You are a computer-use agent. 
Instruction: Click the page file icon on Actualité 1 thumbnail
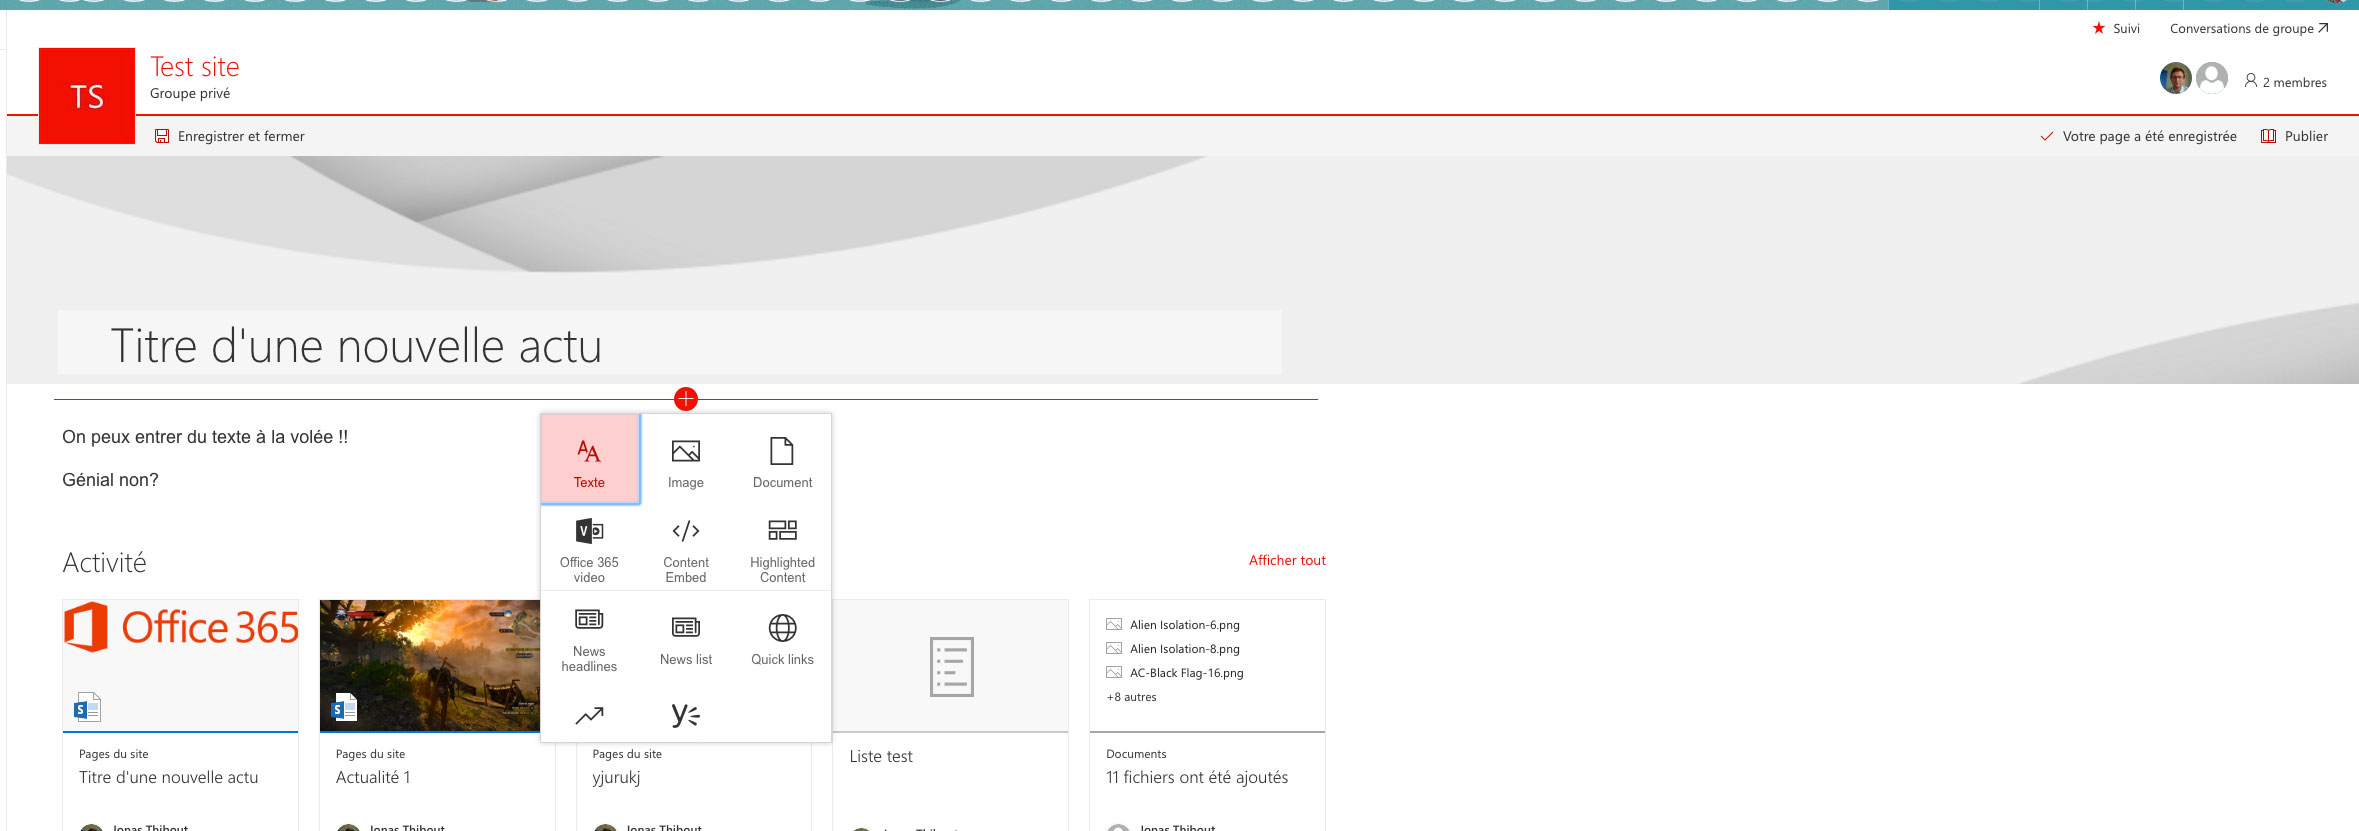click(x=344, y=707)
